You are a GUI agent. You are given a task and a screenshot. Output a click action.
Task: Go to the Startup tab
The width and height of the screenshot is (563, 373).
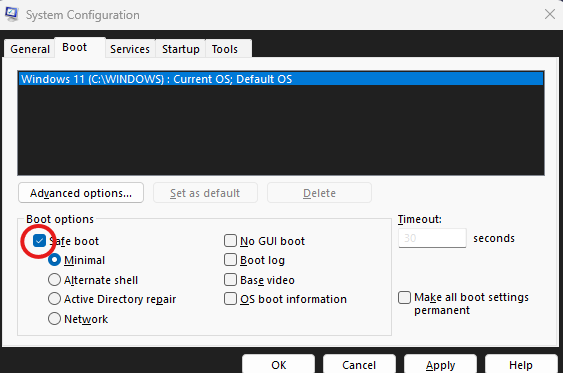click(181, 49)
